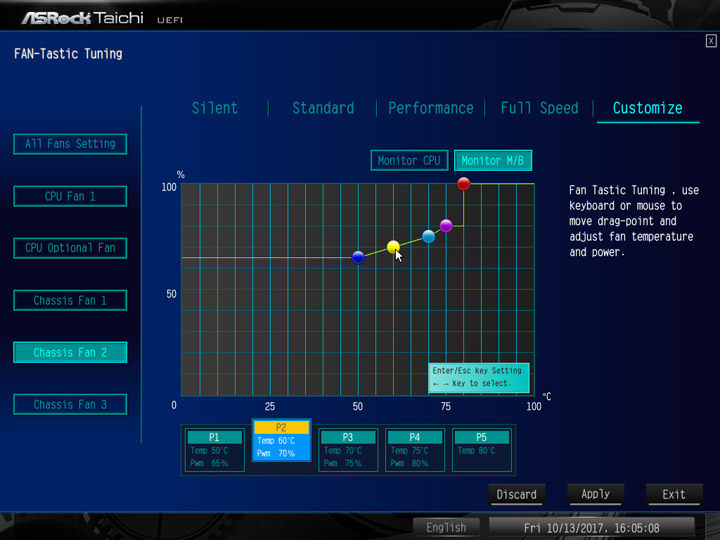Select the Customize tab
720x540 pixels.
pos(647,108)
